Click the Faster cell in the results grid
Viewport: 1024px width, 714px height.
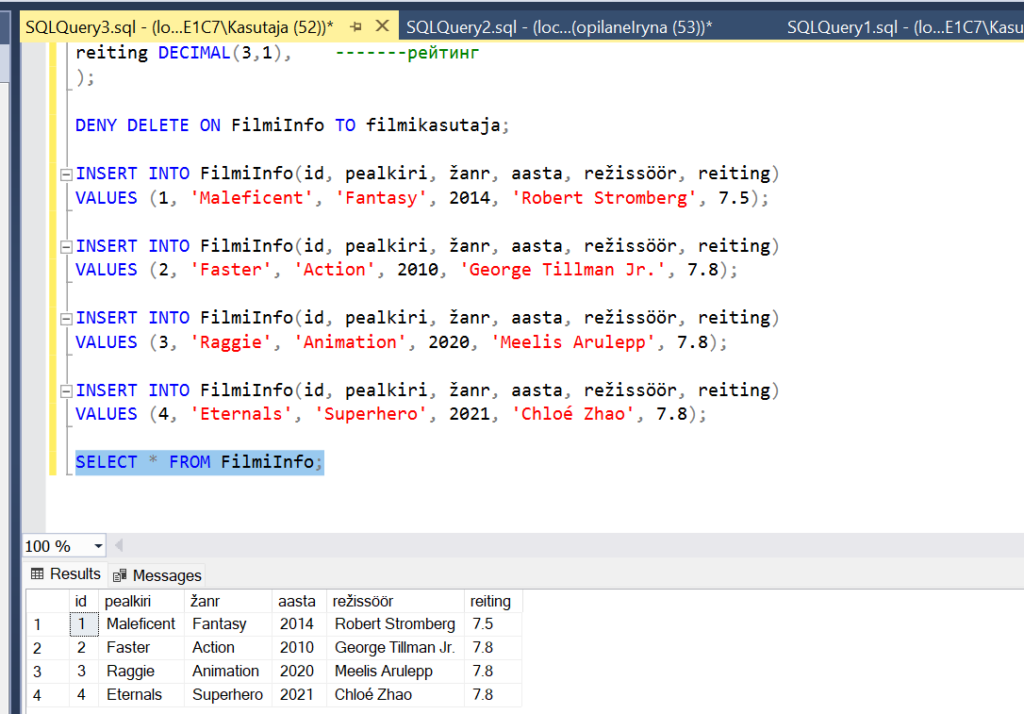pyautogui.click(x=141, y=648)
